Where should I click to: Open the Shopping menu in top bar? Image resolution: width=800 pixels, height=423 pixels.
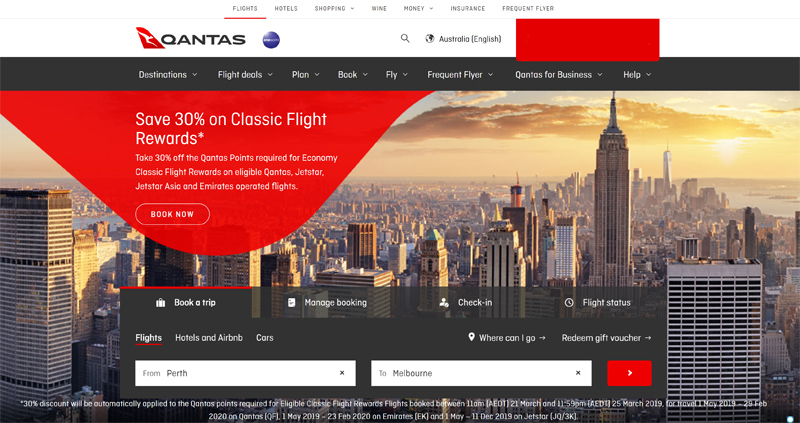point(334,8)
